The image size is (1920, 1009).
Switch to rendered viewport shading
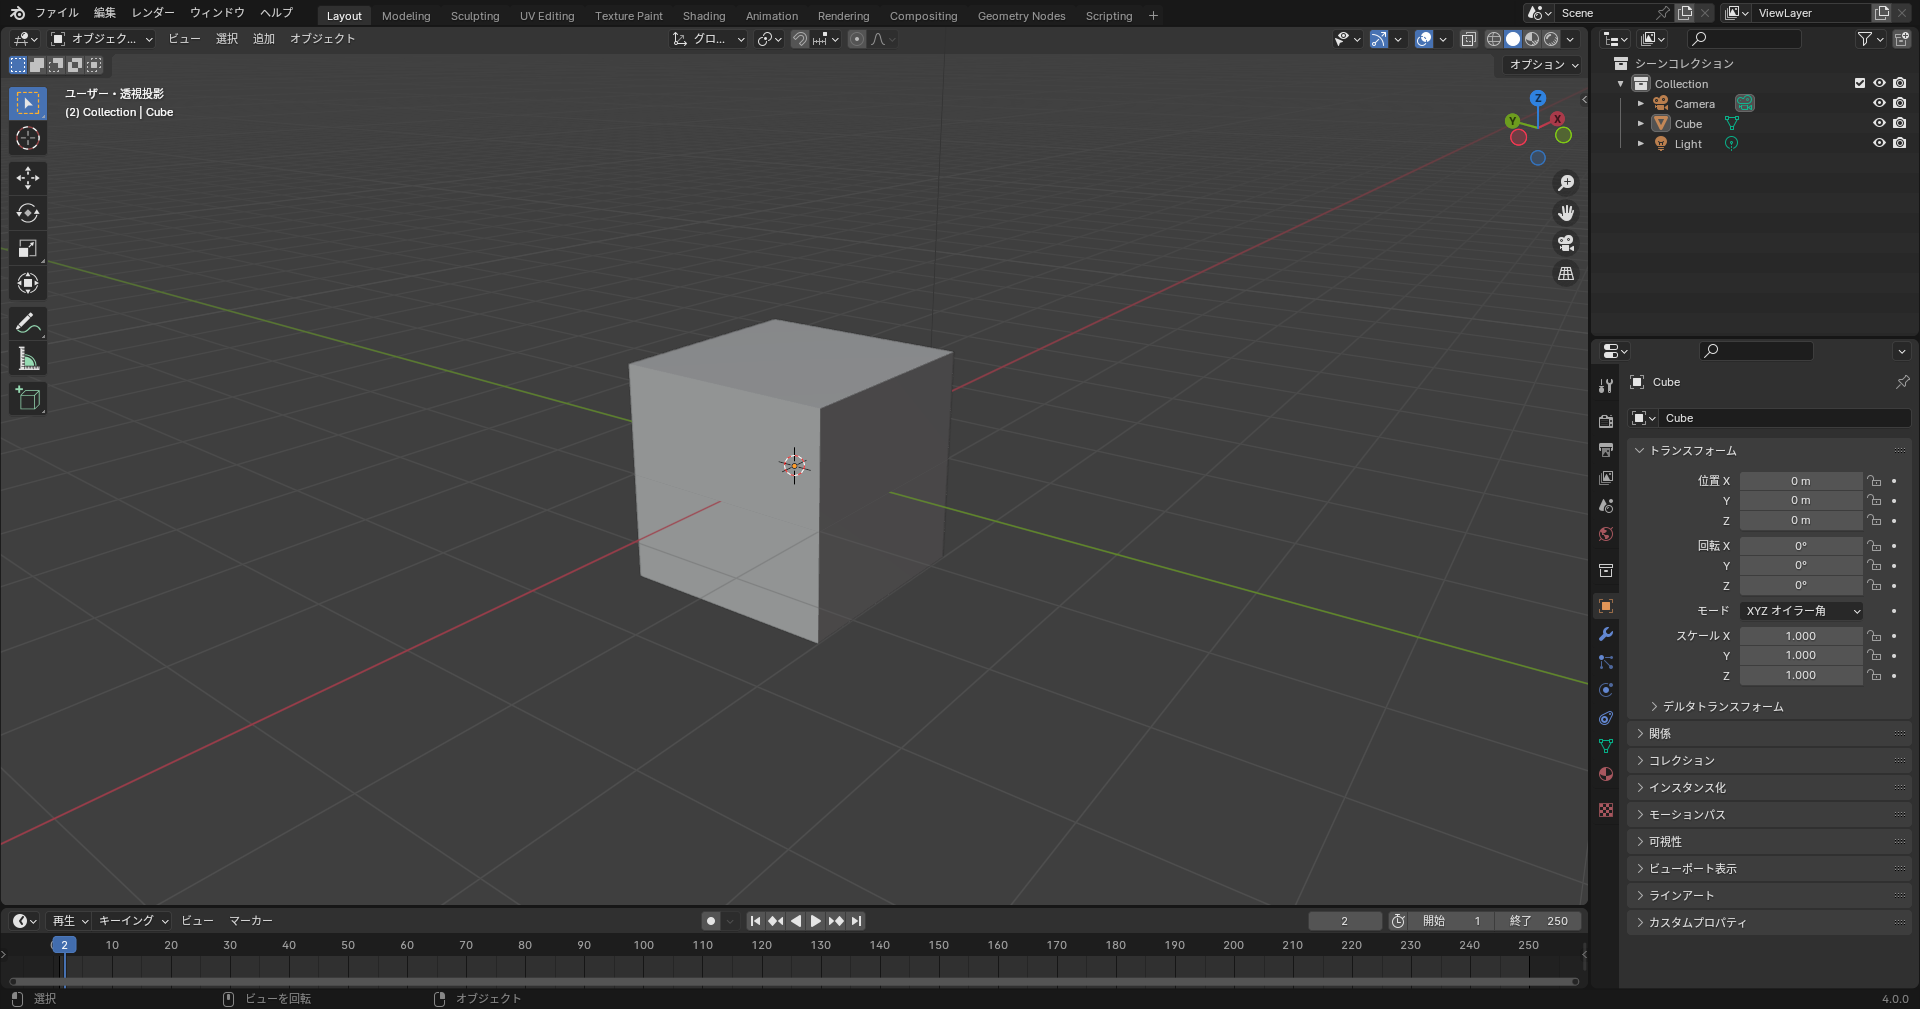pos(1551,39)
